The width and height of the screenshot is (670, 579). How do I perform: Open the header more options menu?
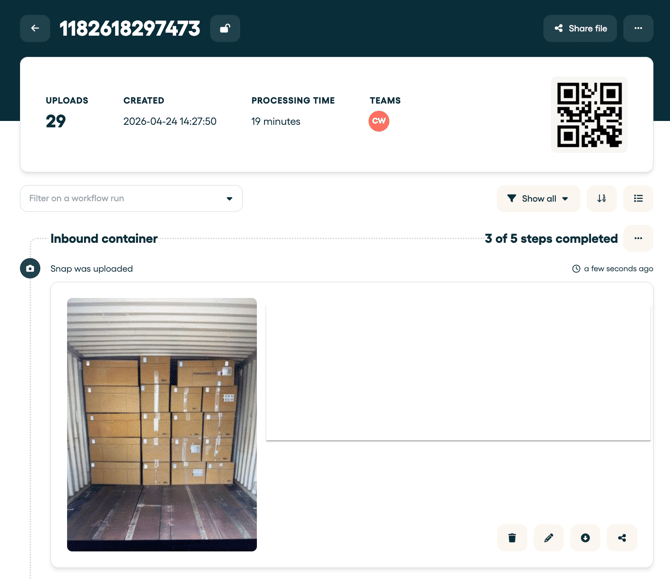638,28
